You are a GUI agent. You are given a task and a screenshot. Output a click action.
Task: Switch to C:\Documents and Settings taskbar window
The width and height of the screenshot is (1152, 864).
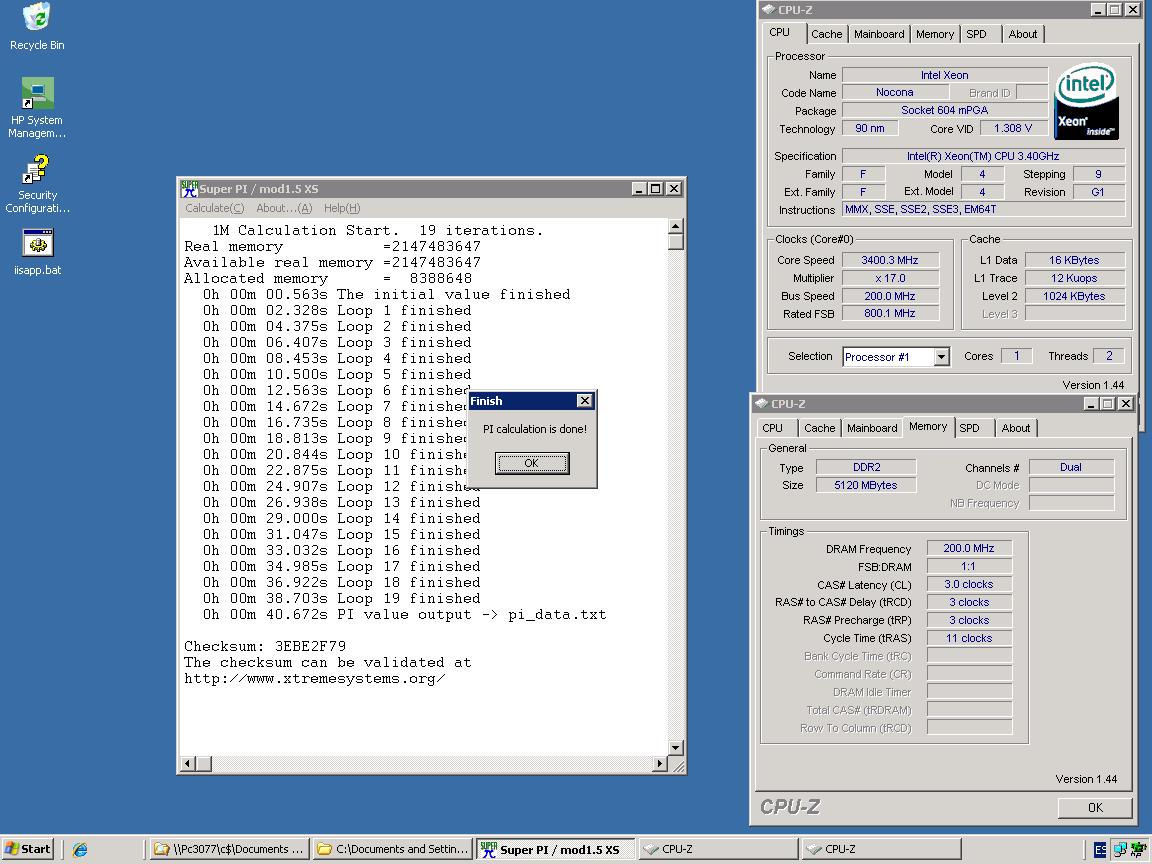coord(392,849)
